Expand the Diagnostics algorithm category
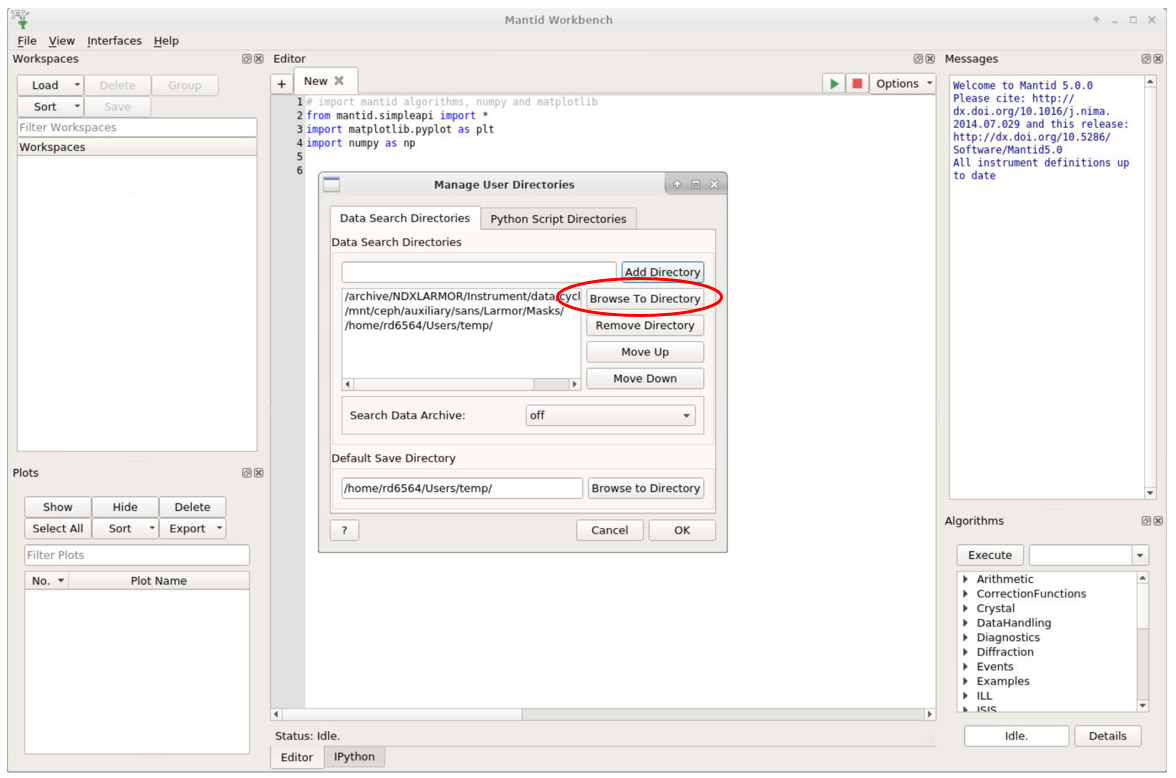The width and height of the screenshot is (1176, 778). 966,638
